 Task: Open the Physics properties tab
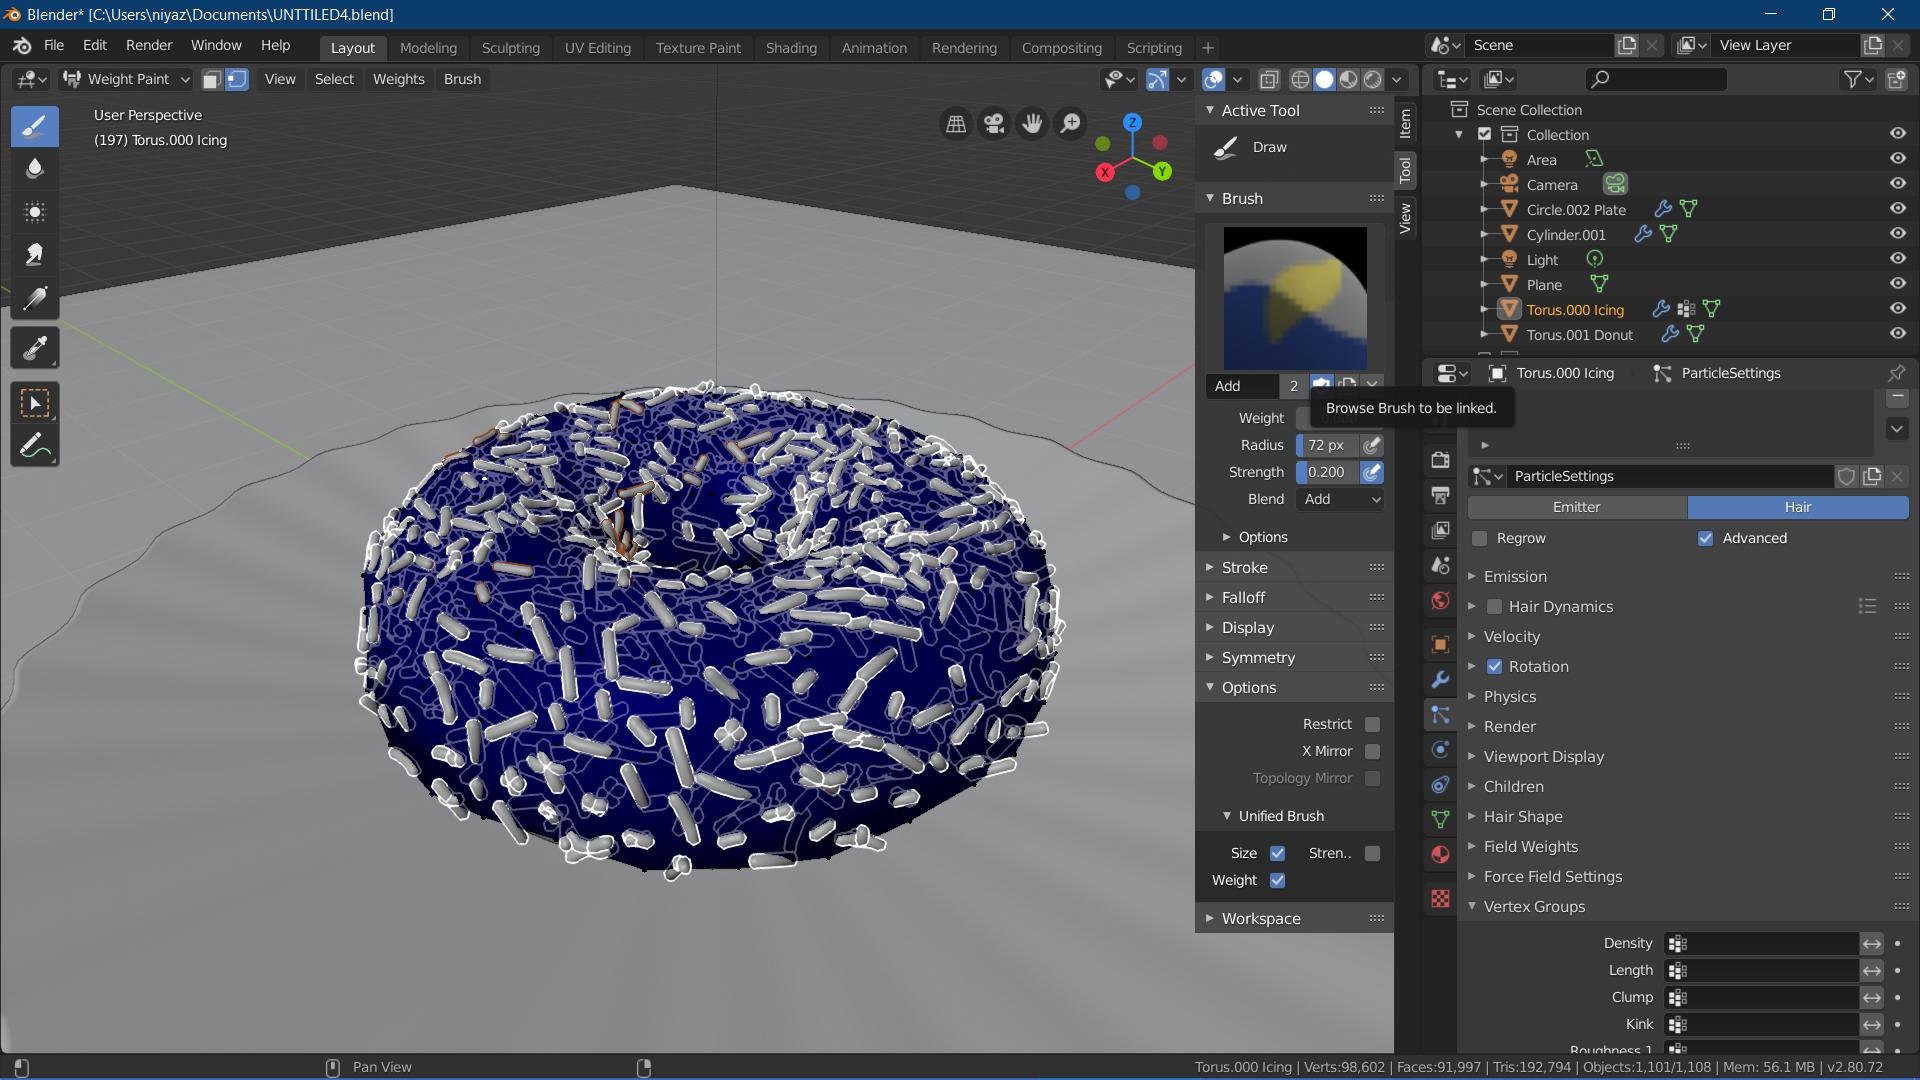(1440, 750)
